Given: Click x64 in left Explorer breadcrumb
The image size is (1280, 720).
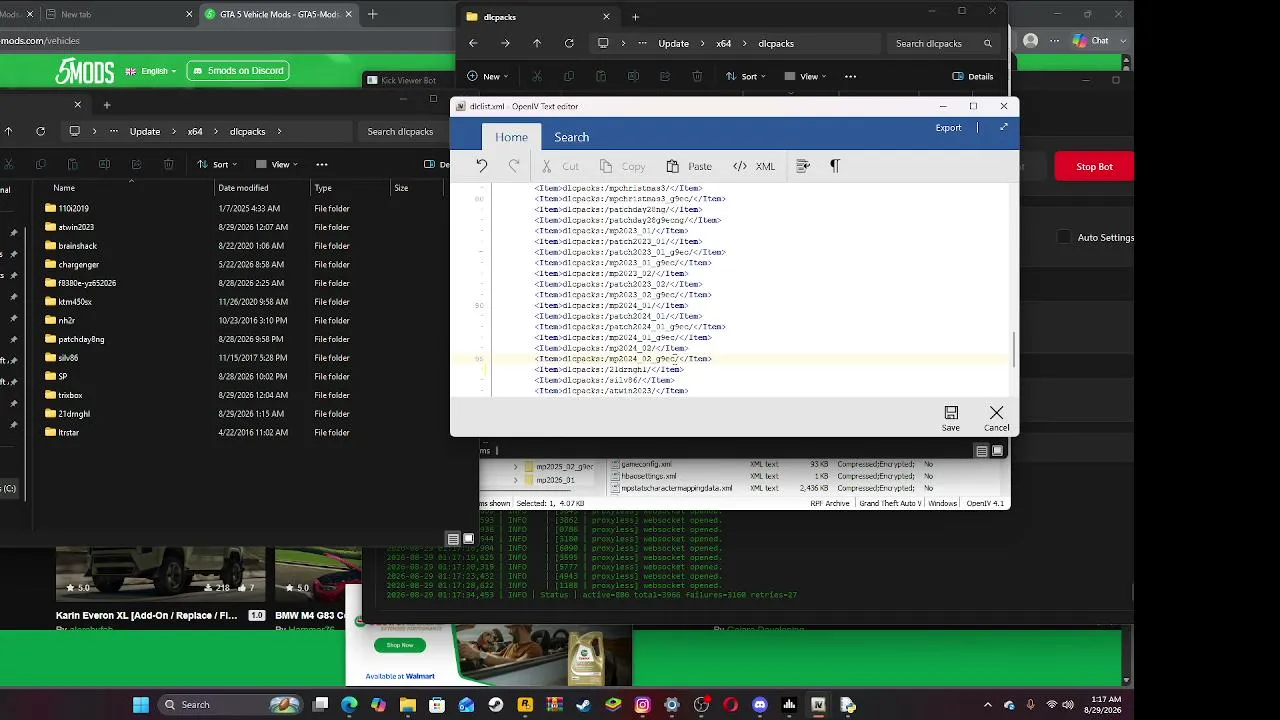Looking at the screenshot, I should pos(195,132).
